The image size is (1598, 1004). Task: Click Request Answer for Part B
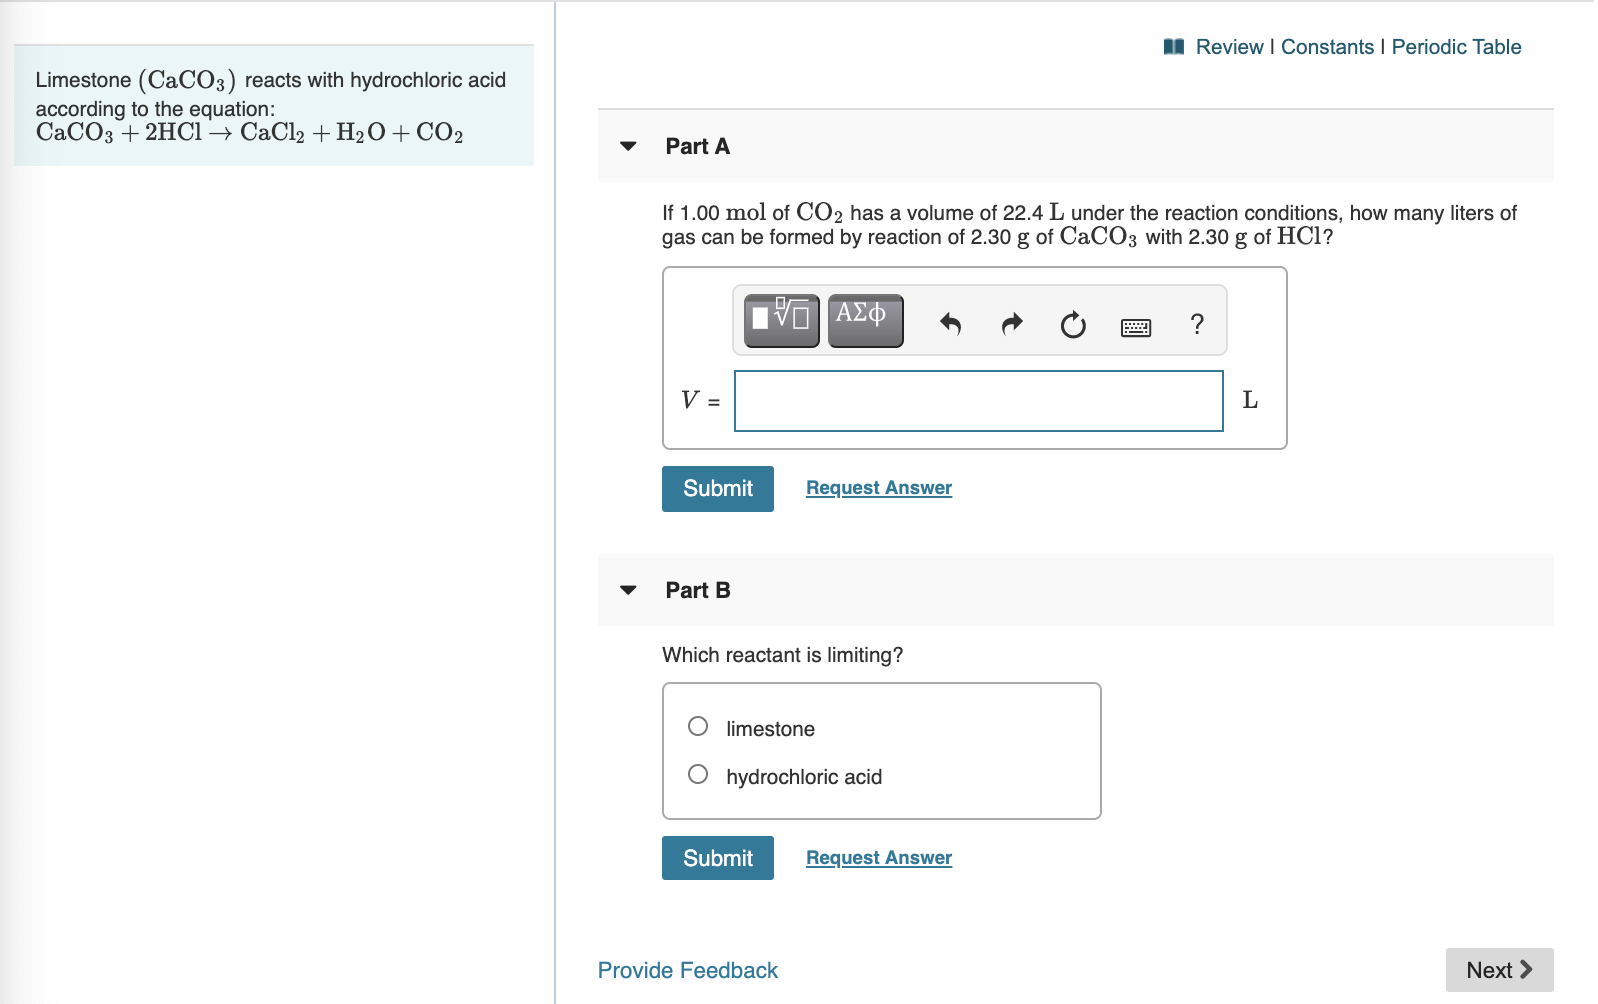pos(878,857)
